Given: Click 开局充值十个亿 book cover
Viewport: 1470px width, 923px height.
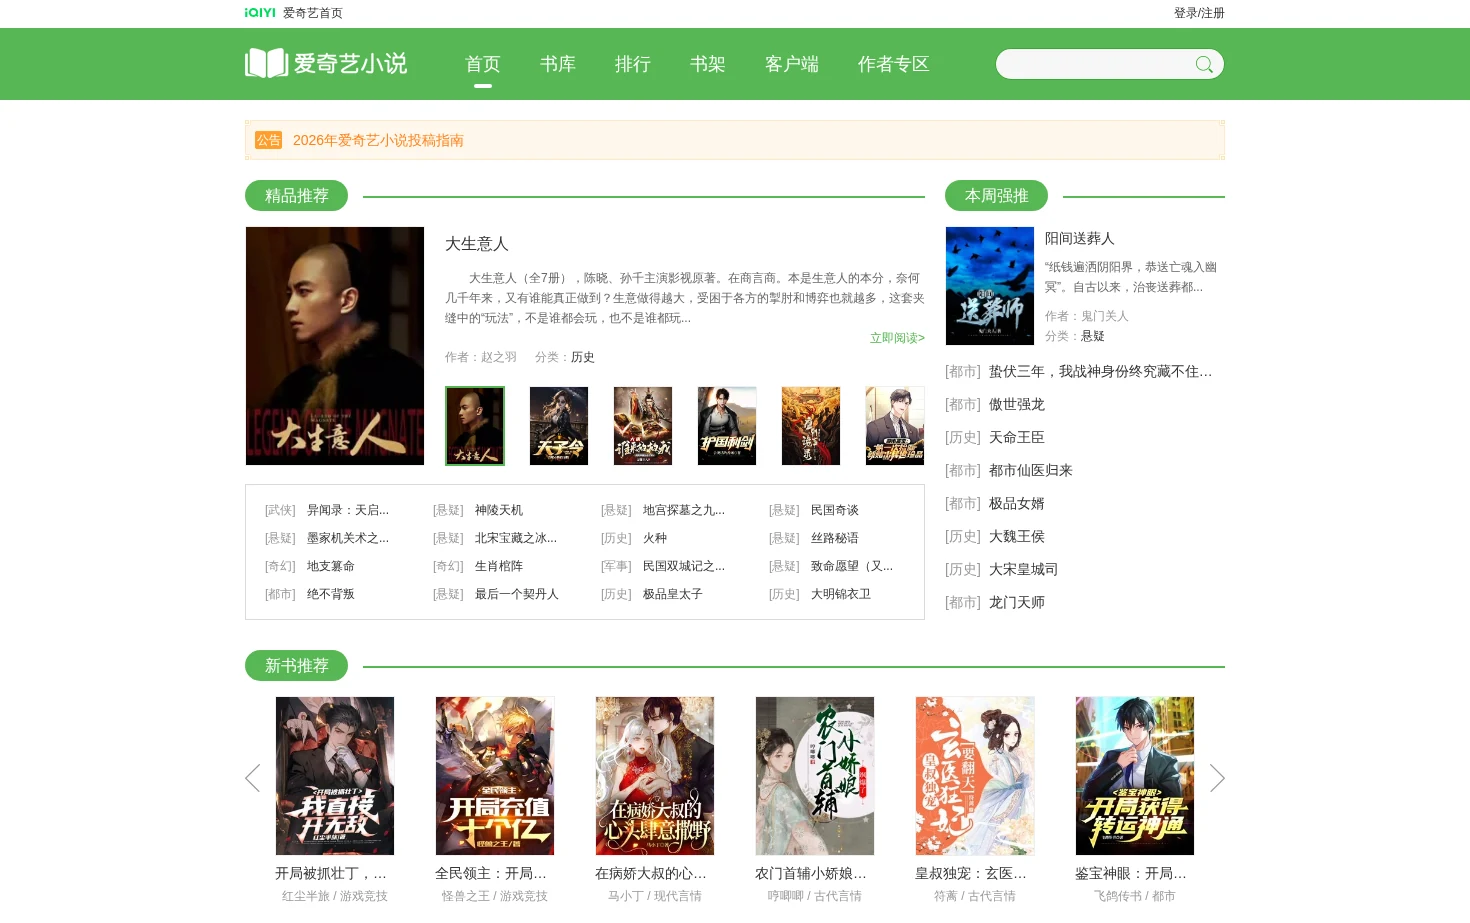Looking at the screenshot, I should (x=495, y=776).
